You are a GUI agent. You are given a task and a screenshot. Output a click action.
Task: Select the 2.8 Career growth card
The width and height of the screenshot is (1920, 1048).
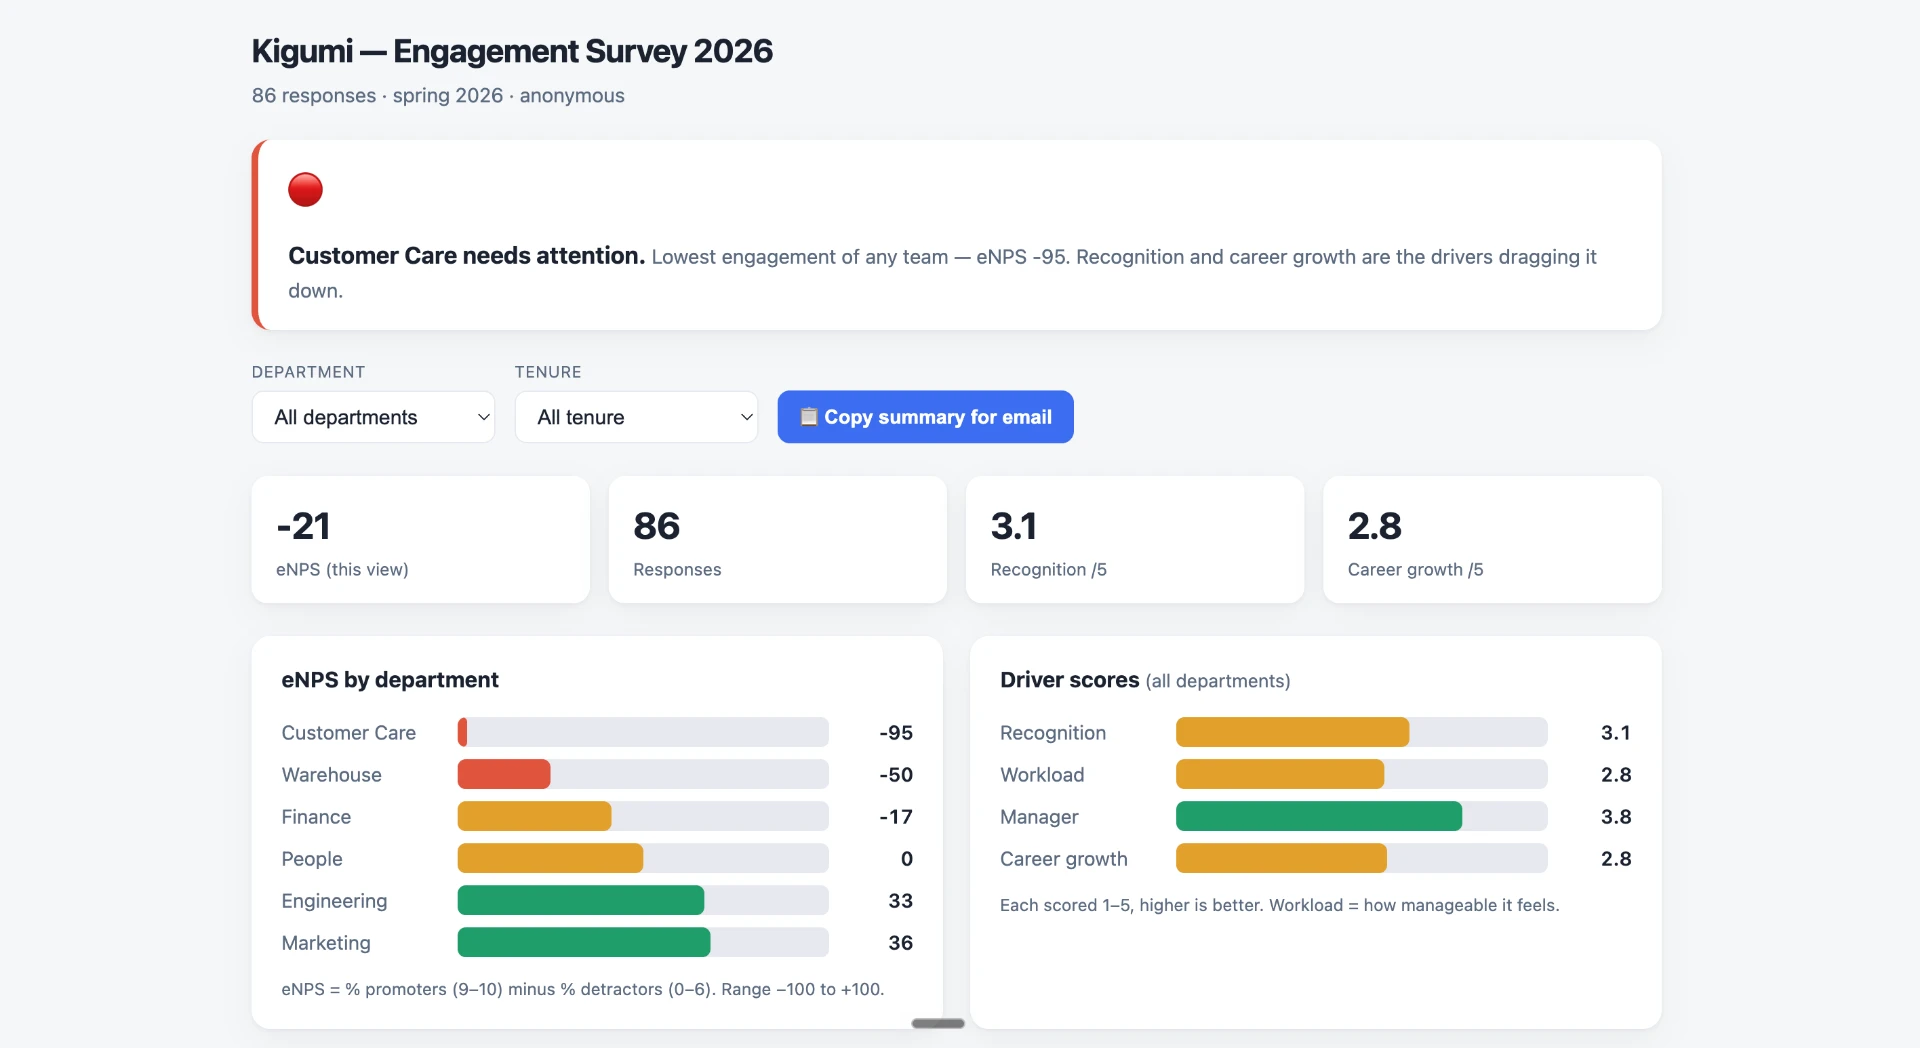(1492, 539)
